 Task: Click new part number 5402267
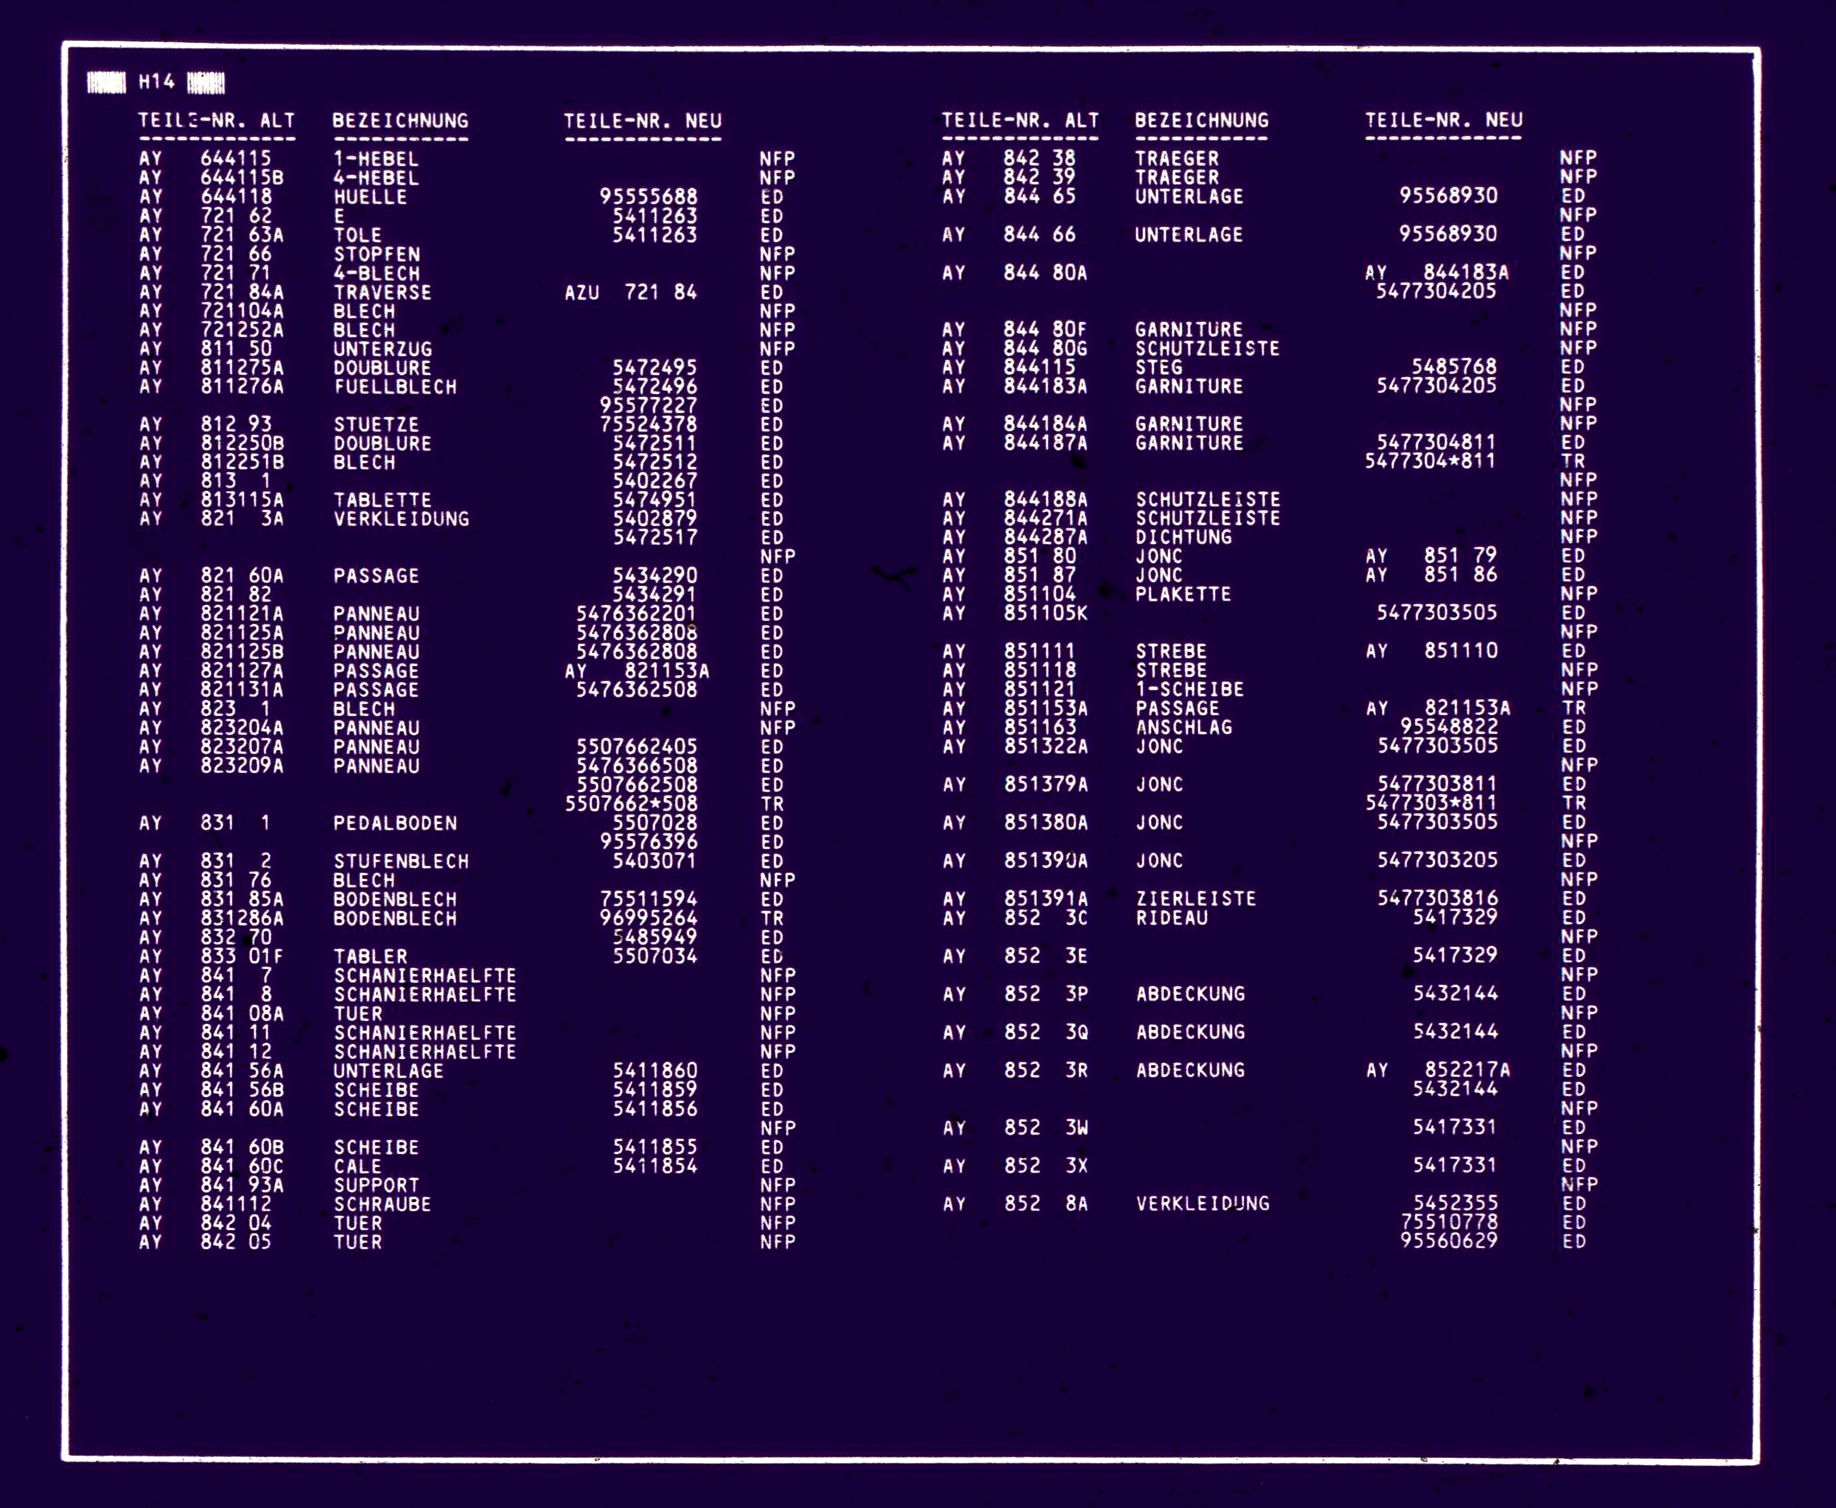655,481
